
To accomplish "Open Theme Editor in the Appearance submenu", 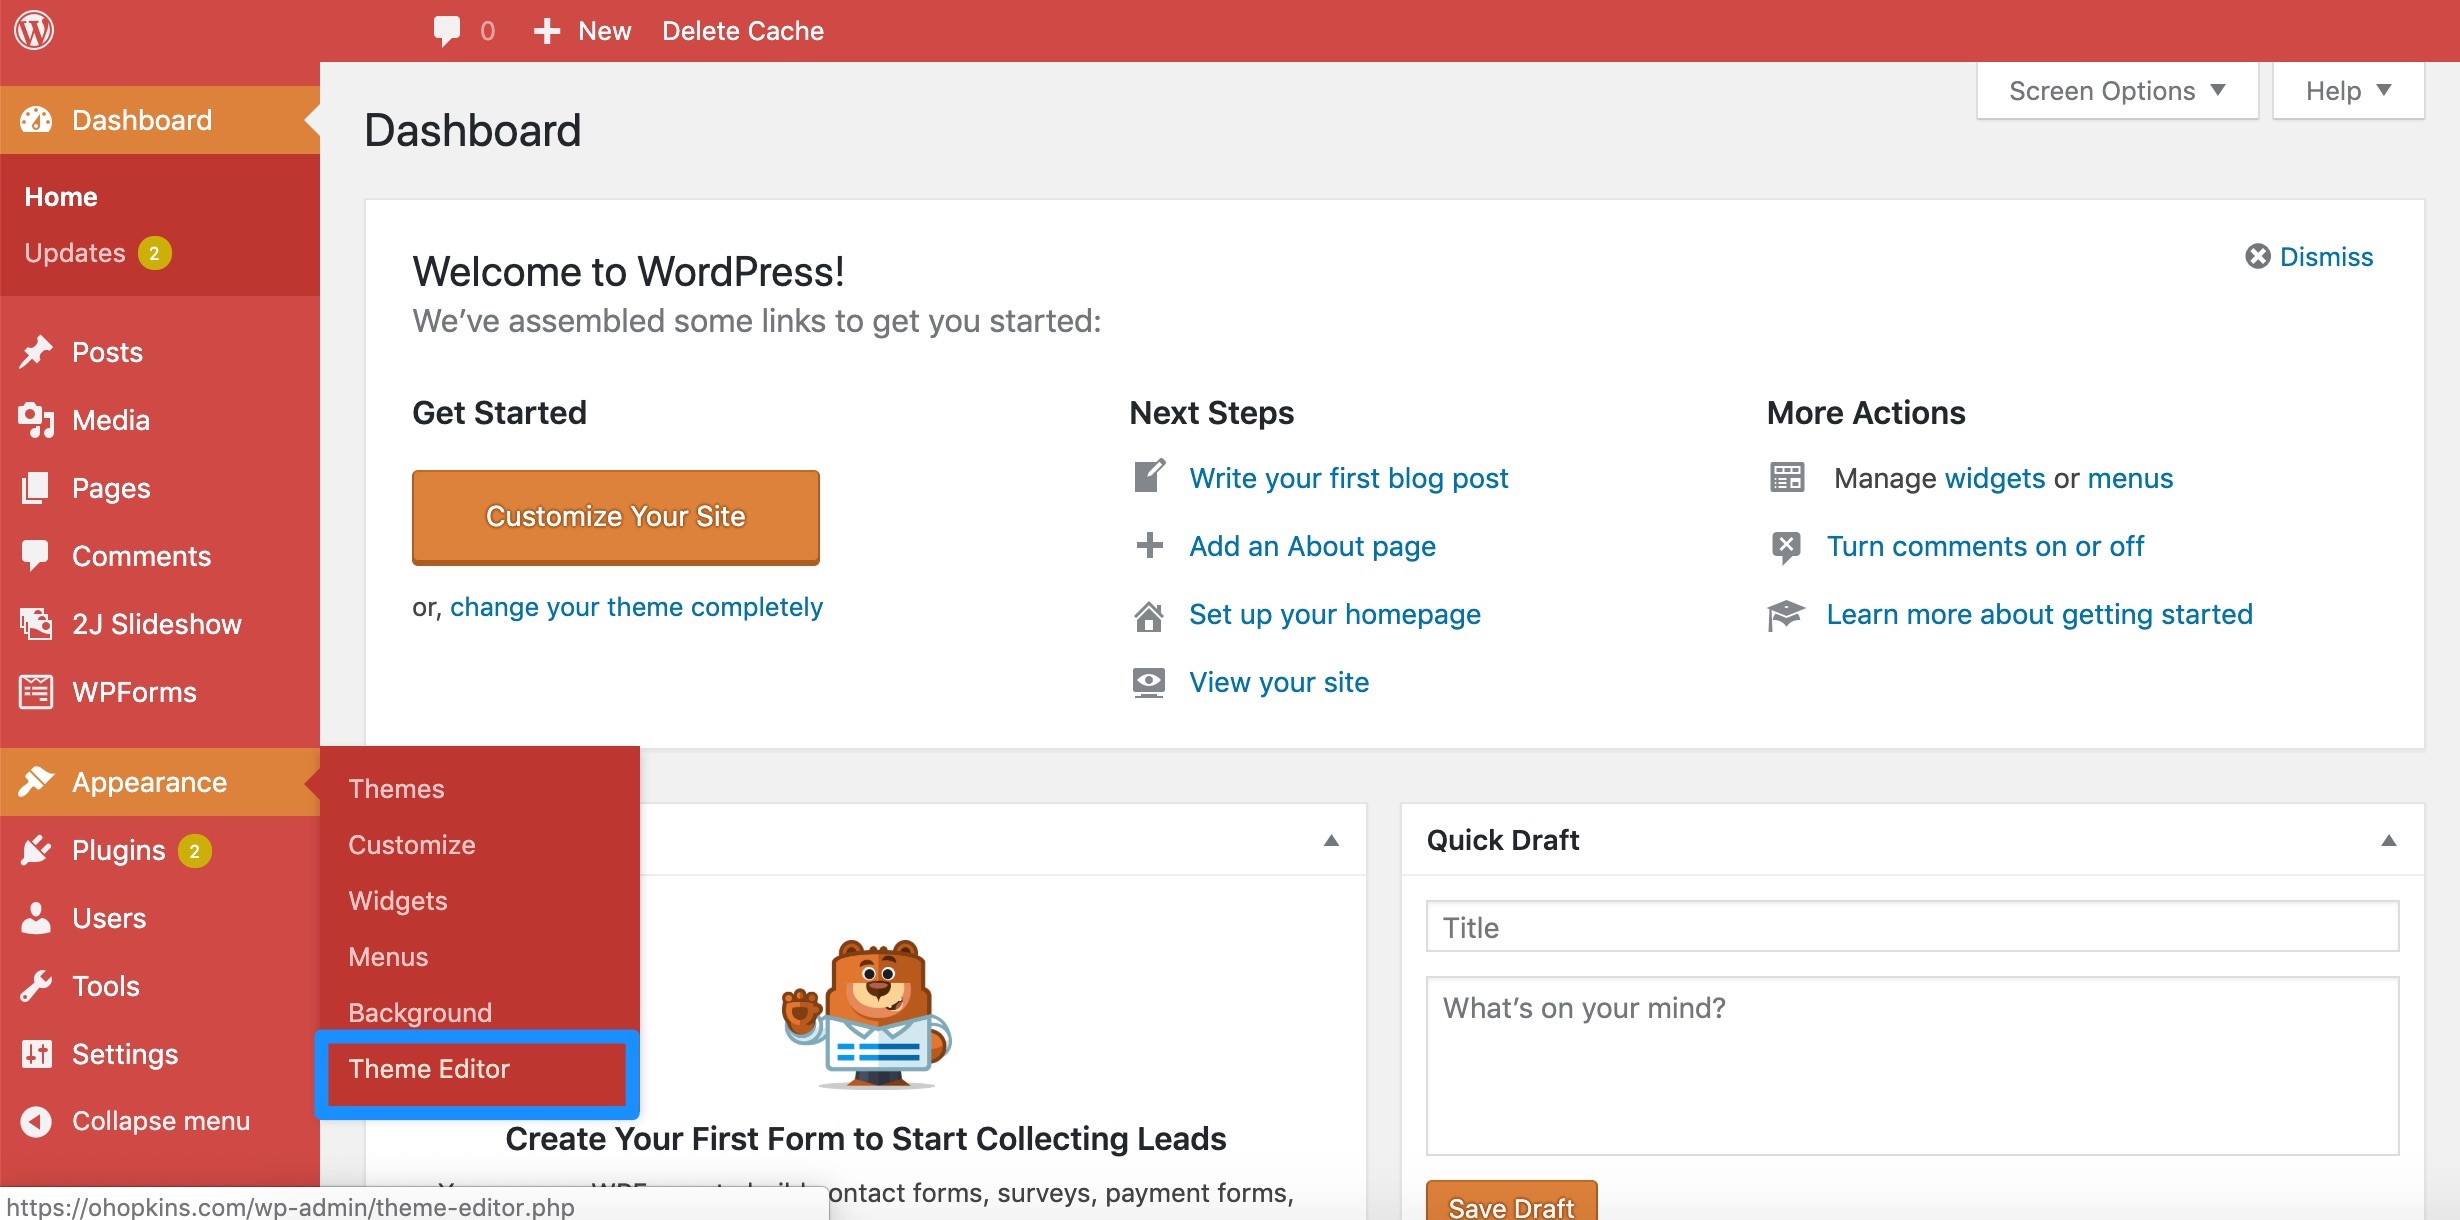I will point(429,1069).
